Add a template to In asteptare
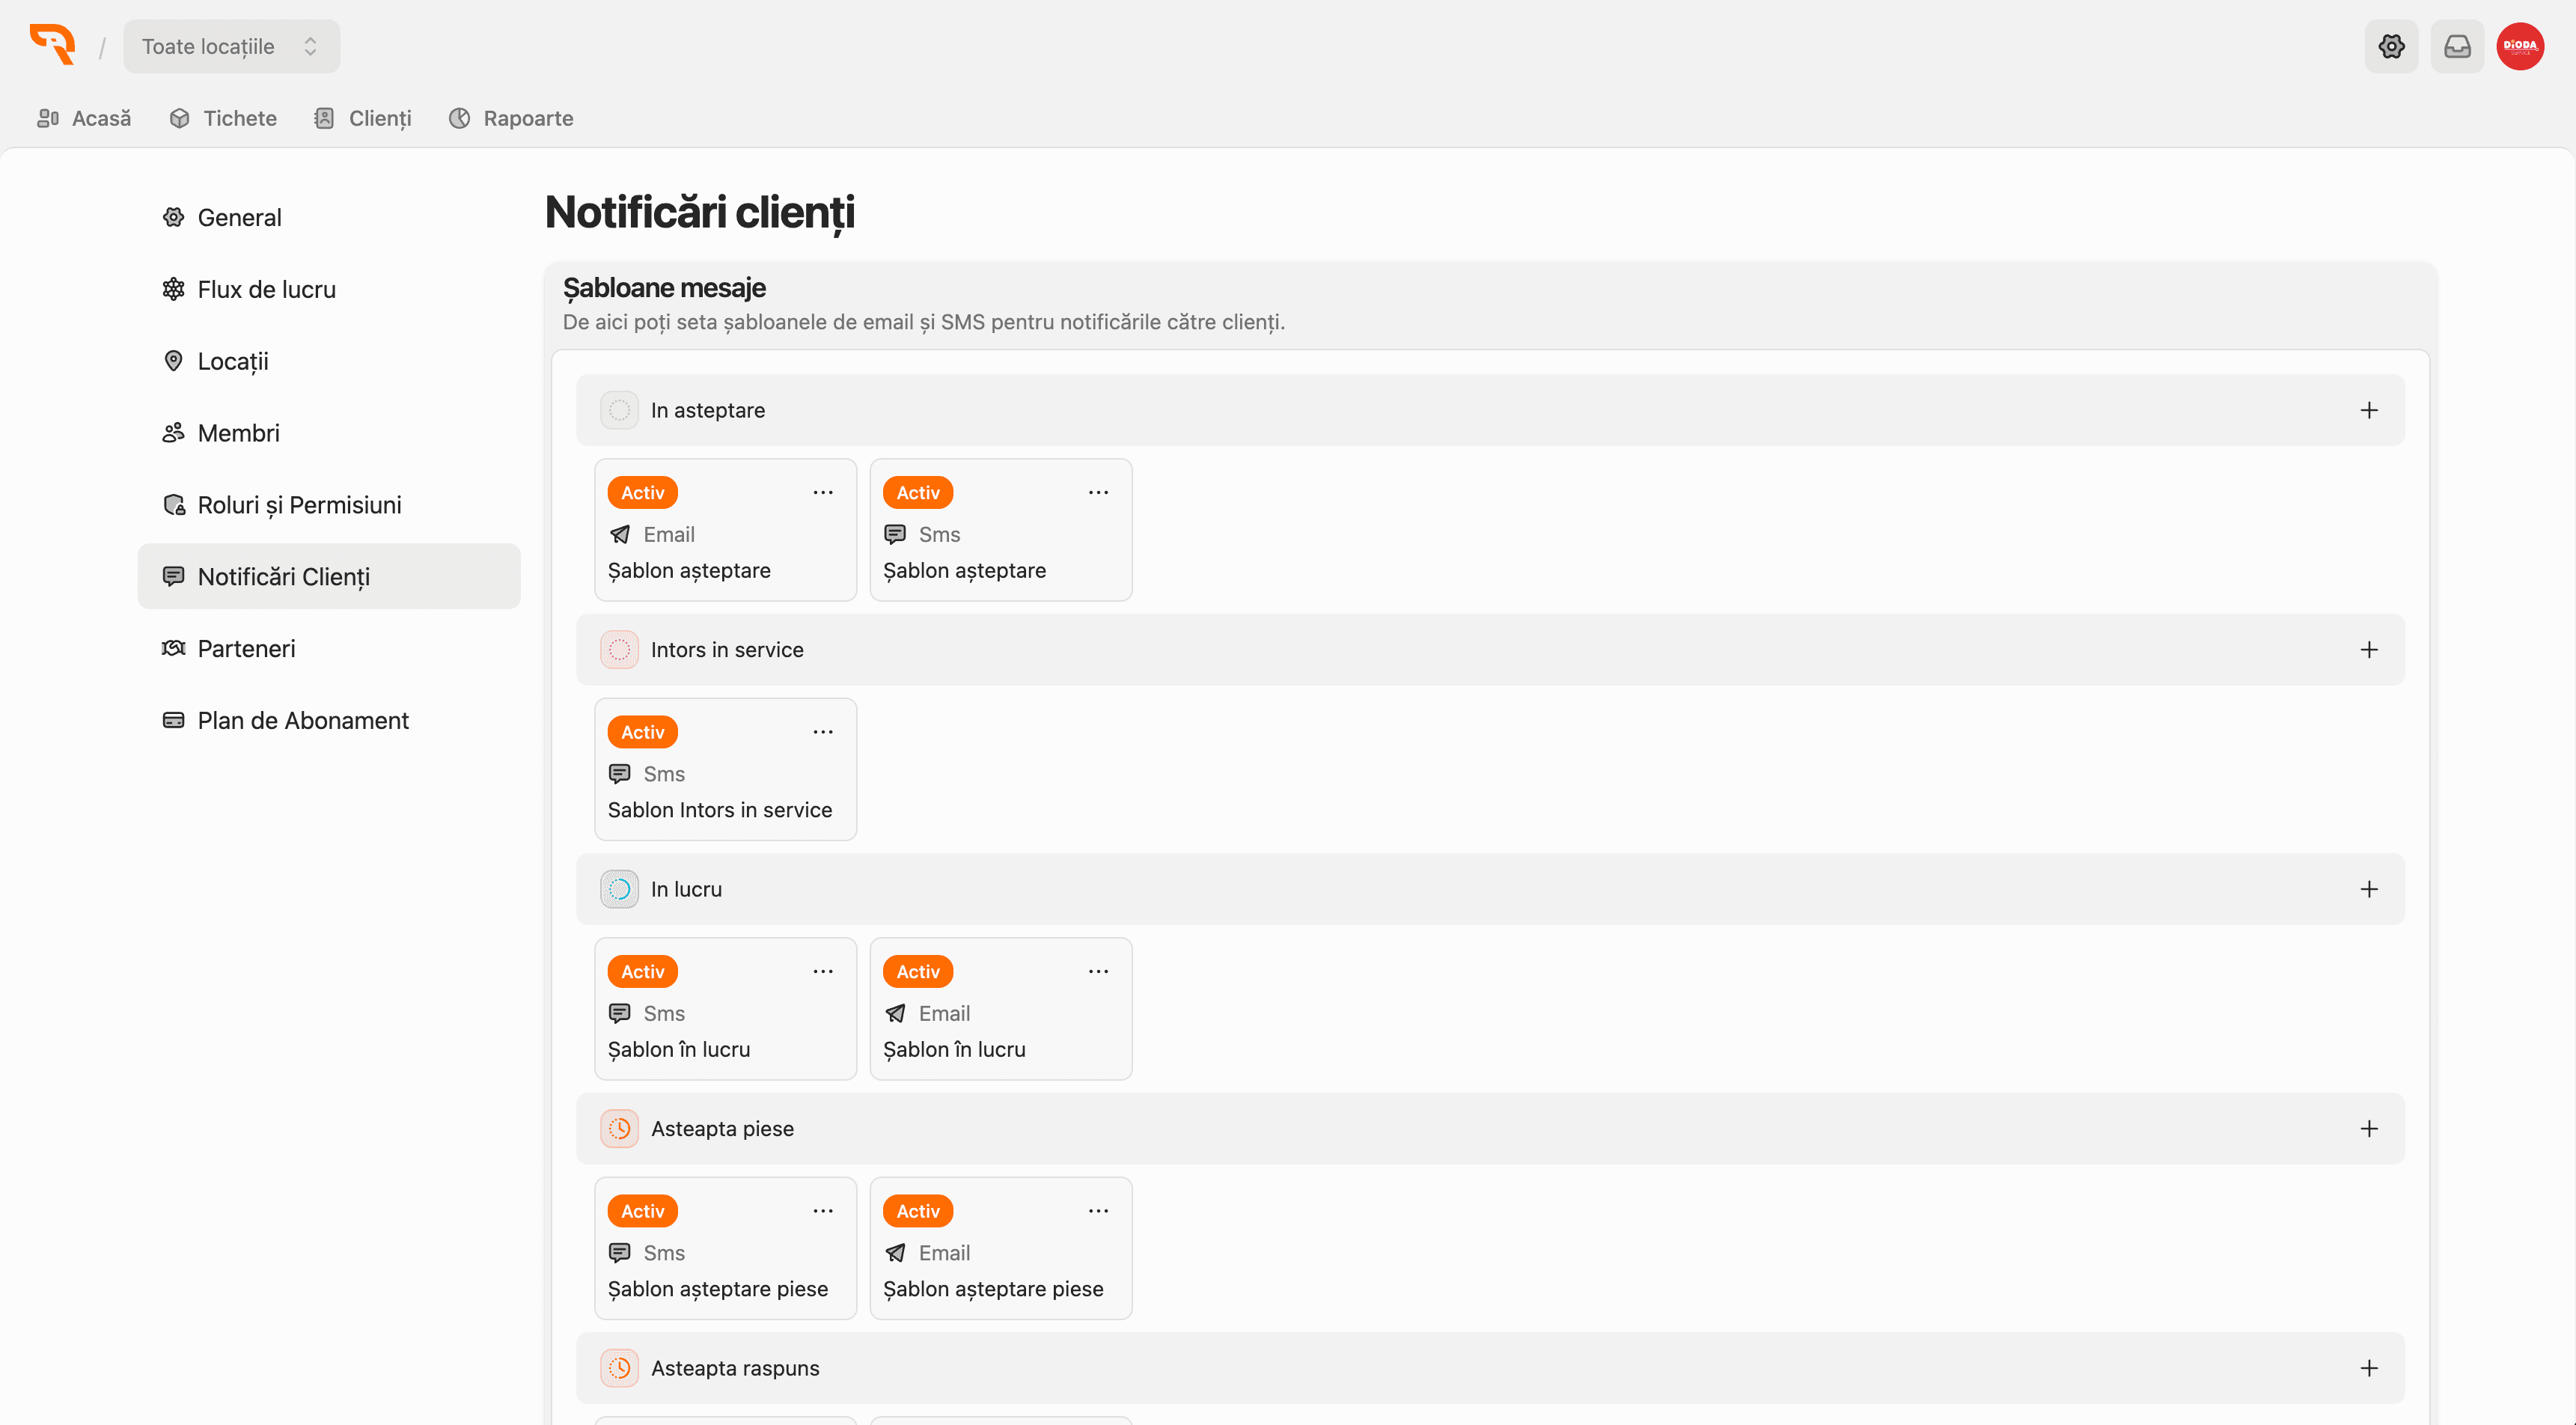Screen dimensions: 2576x1425 (x=2368, y=410)
